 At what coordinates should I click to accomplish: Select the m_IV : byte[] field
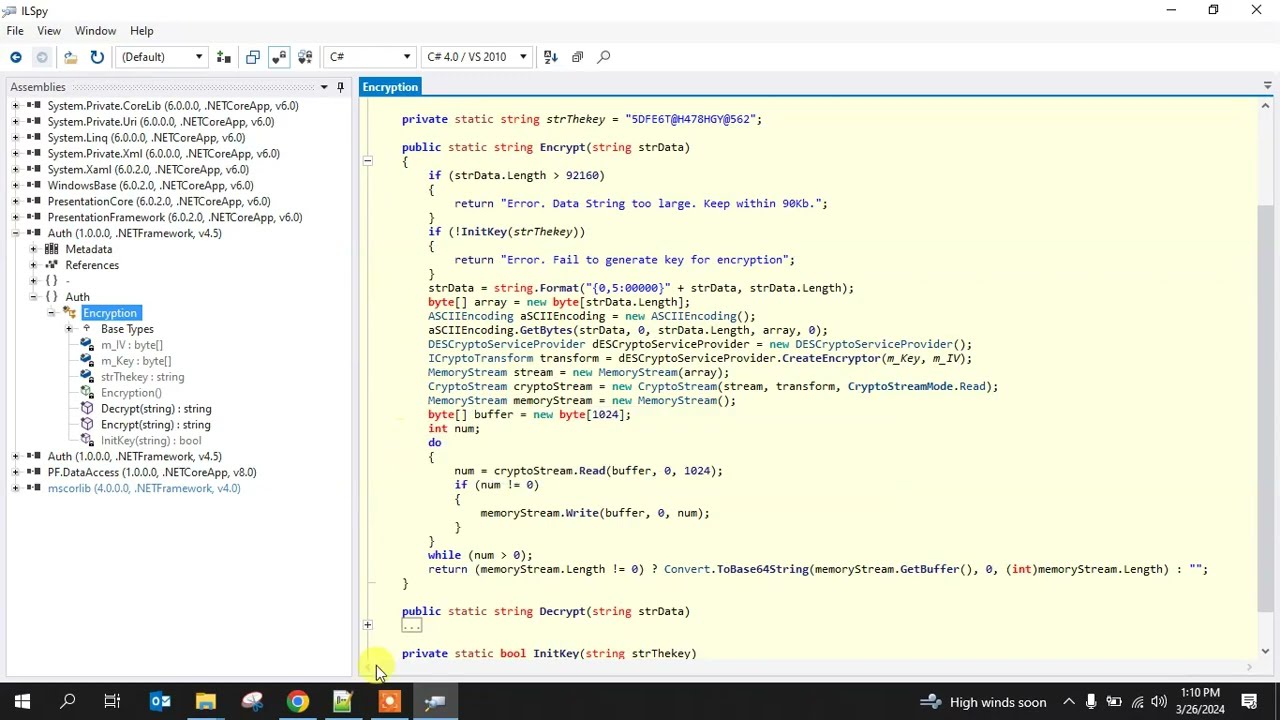click(x=131, y=345)
